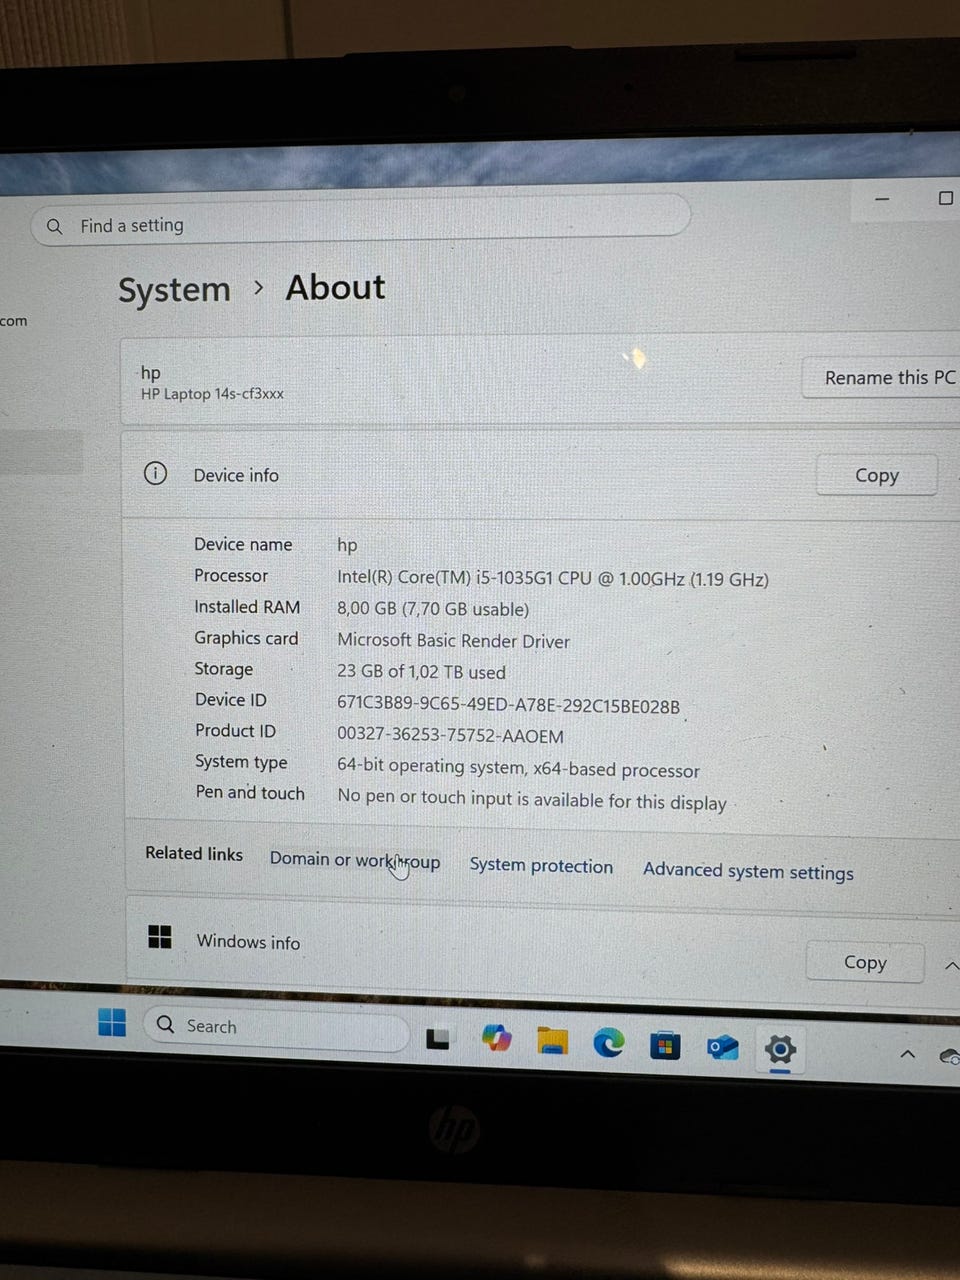Select Microsoft Basic Render Driver text
Screen dimensions: 960x1280
point(453,641)
